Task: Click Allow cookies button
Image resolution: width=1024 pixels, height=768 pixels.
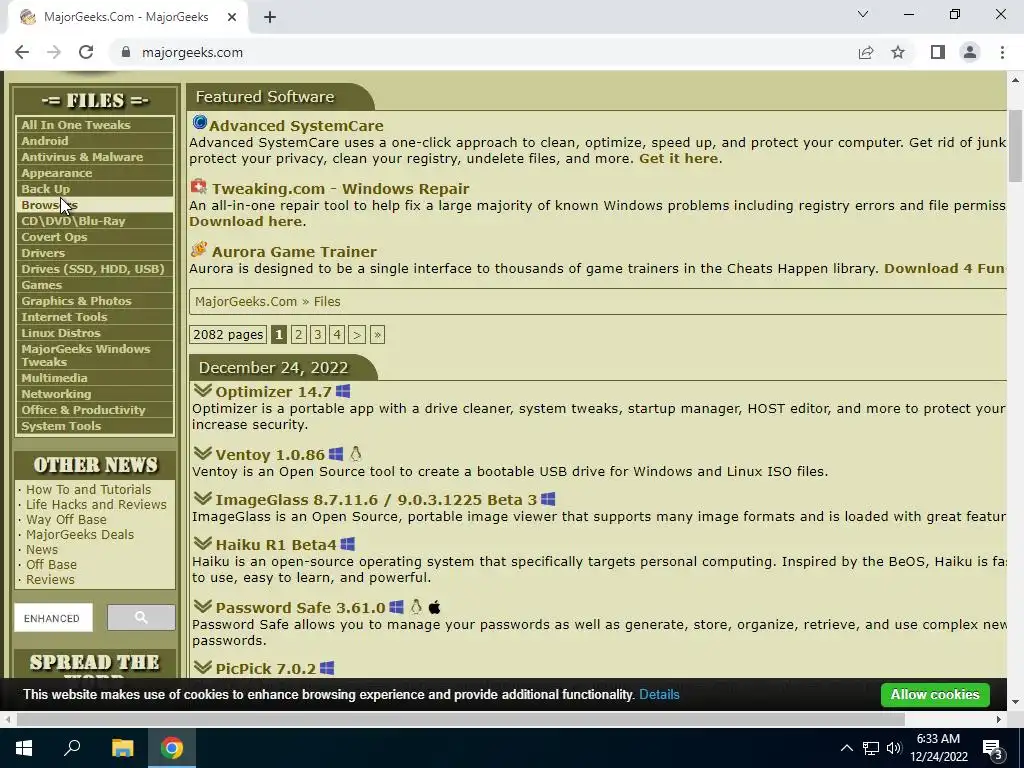Action: pyautogui.click(x=935, y=694)
